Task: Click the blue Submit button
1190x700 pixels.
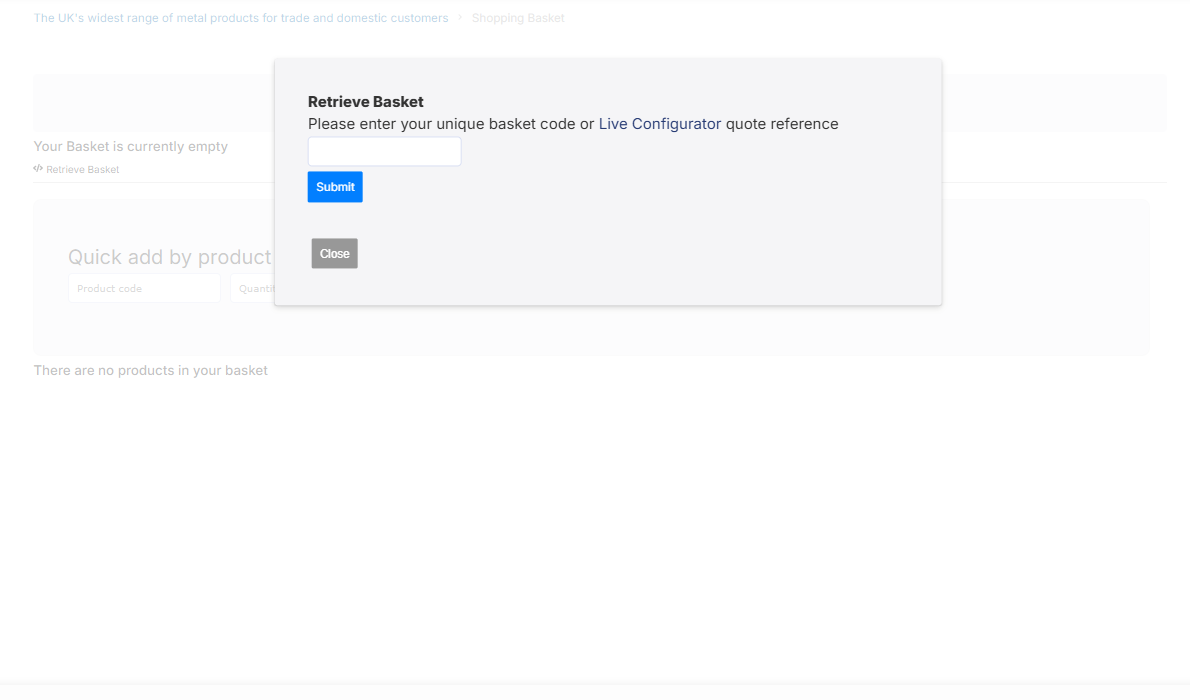Action: coord(335,187)
